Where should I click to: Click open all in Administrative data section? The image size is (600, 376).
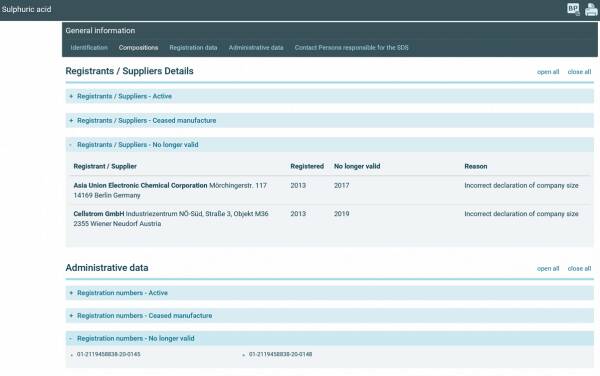[548, 269]
